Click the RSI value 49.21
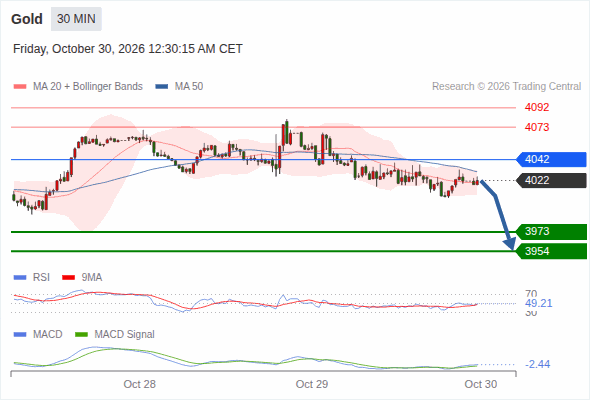The height and width of the screenshot is (400, 590). tap(538, 303)
